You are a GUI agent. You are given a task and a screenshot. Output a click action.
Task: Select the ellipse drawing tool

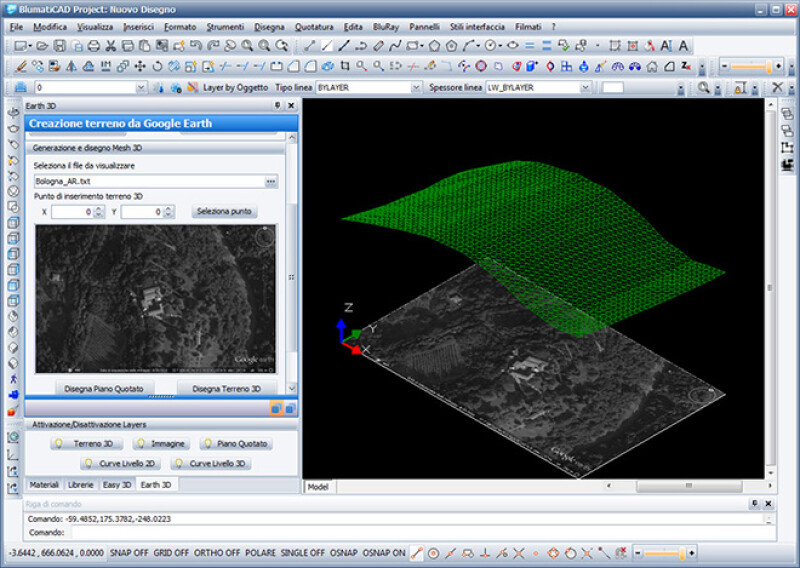(513, 46)
